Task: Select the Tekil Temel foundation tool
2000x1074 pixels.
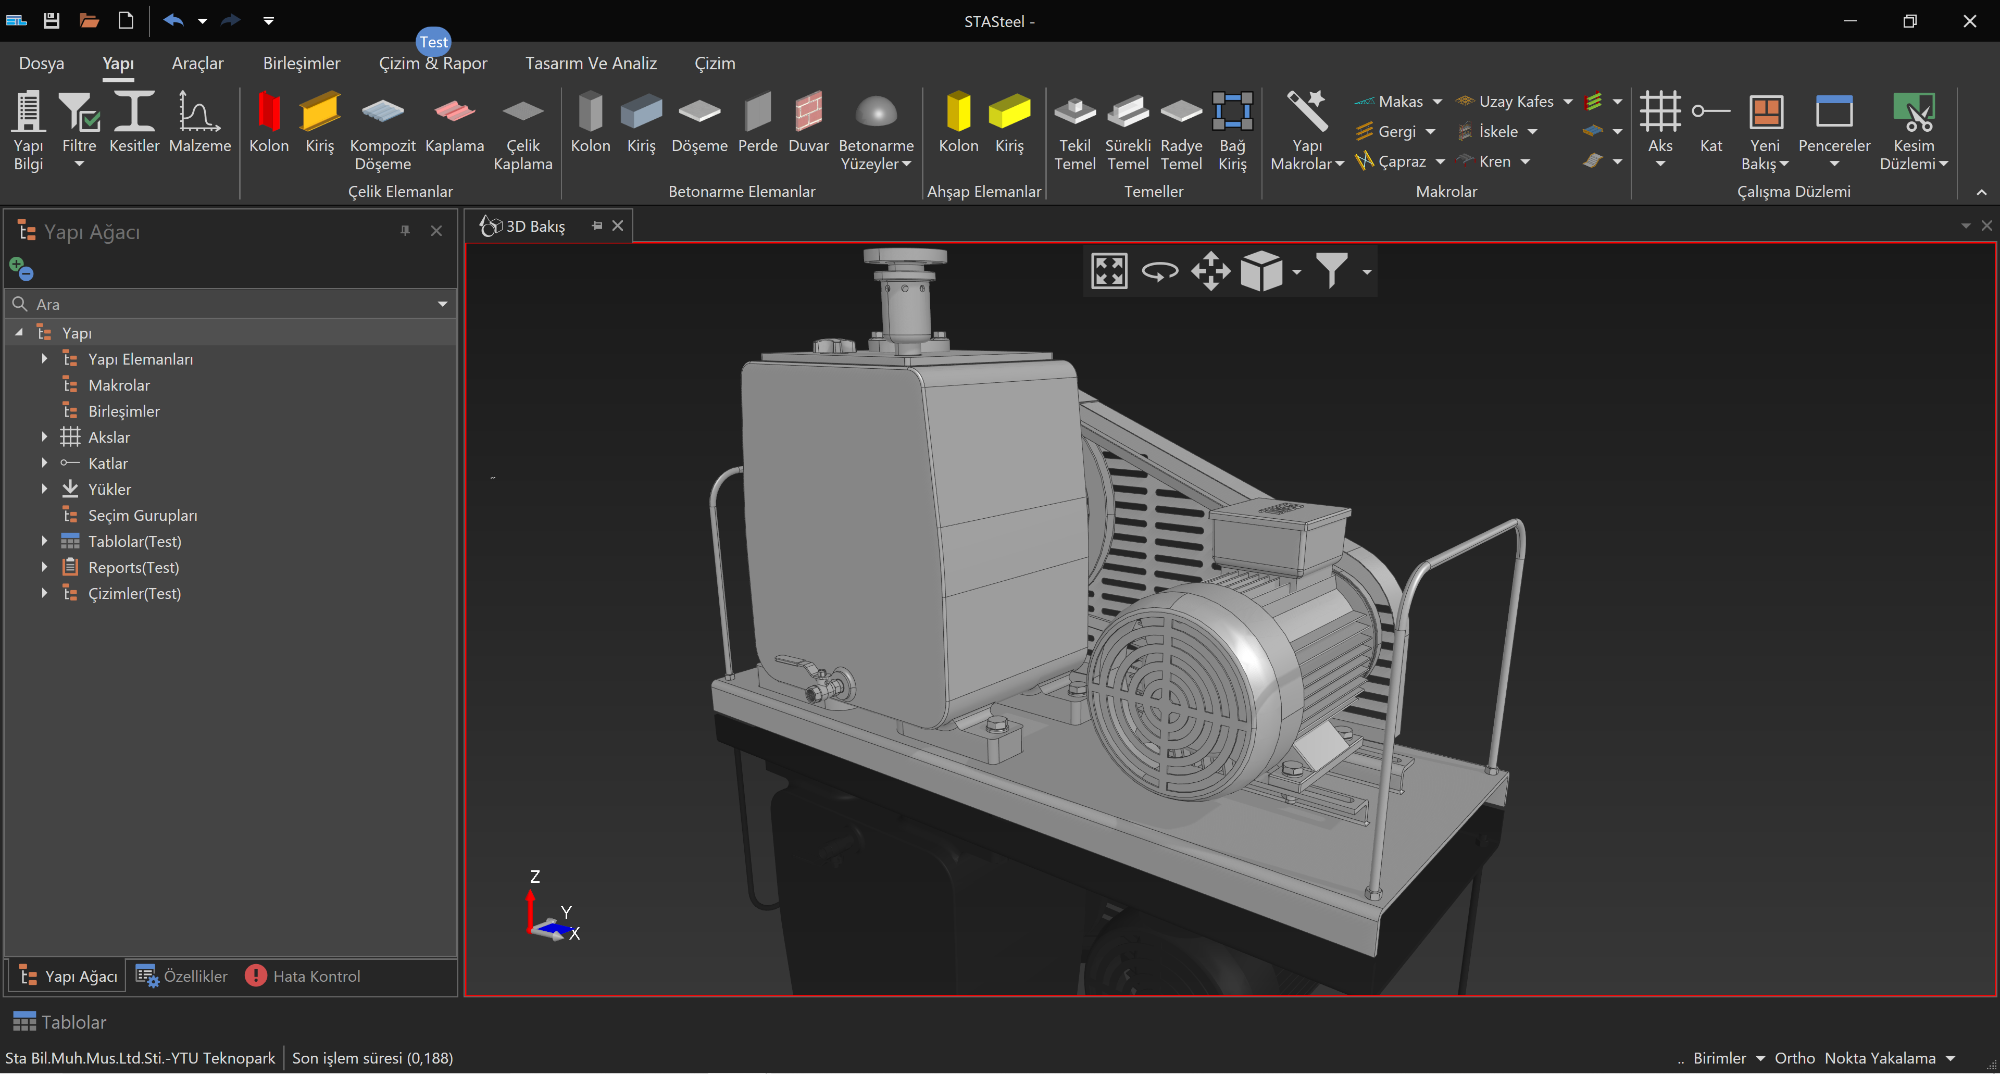Action: 1074,113
